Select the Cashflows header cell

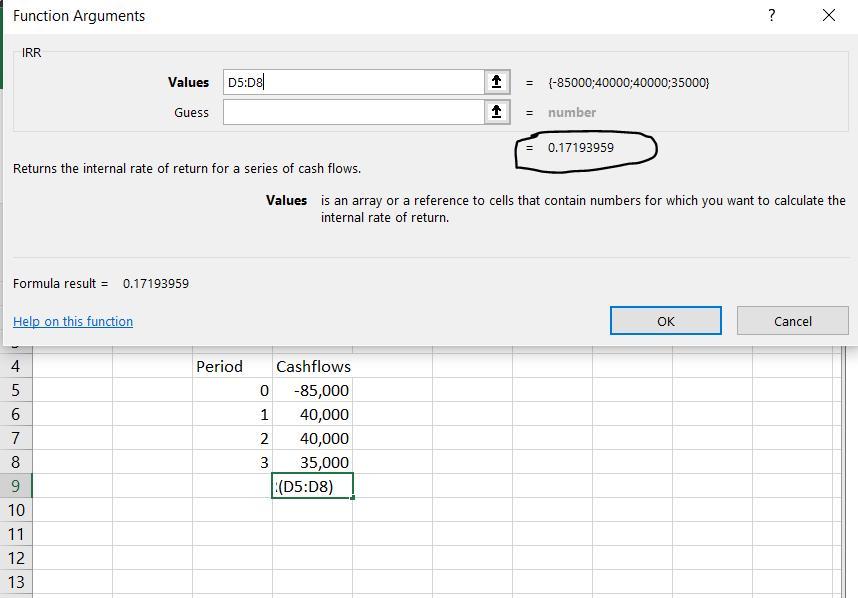pyautogui.click(x=312, y=366)
